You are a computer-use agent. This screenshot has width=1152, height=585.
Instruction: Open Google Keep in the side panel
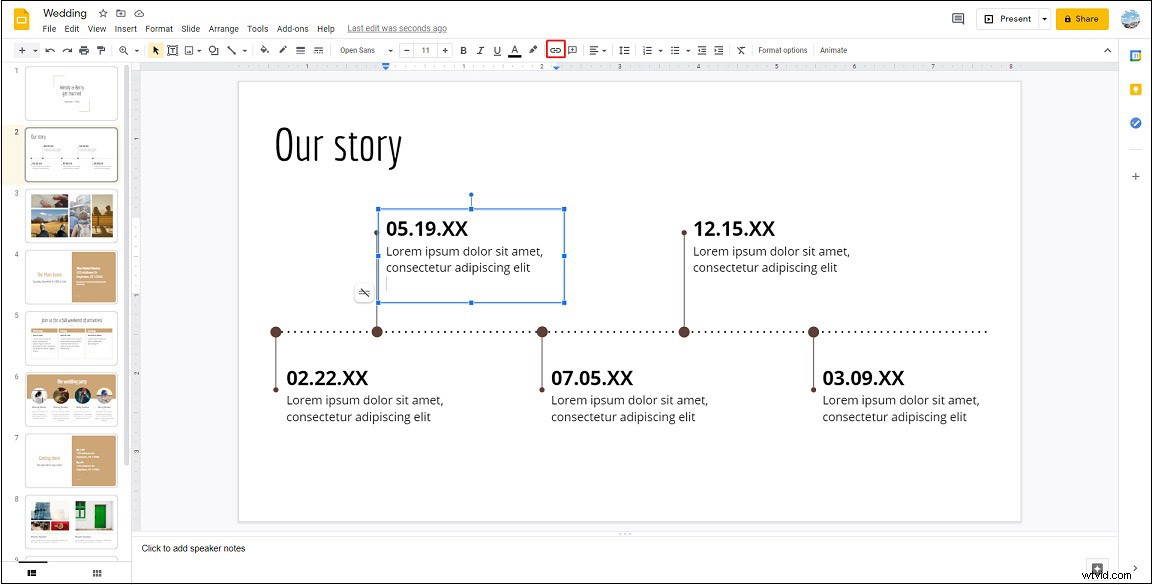coord(1136,90)
